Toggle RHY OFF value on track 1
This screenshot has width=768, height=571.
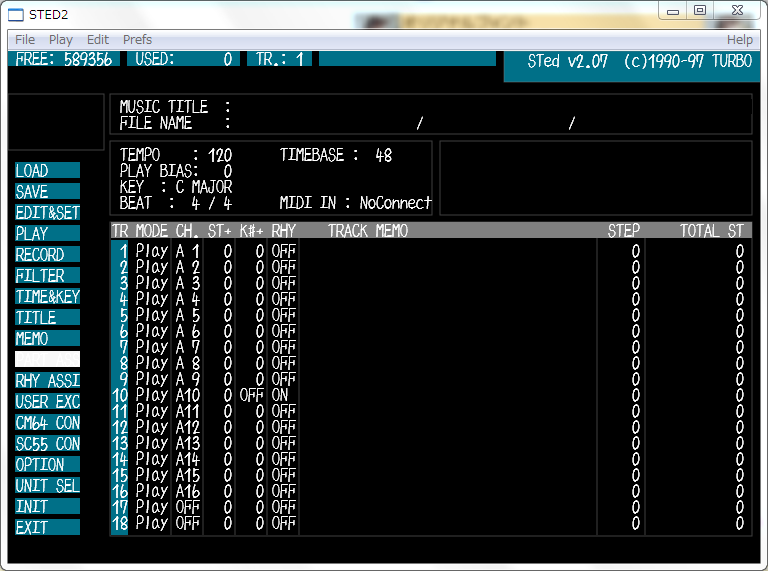[284, 251]
